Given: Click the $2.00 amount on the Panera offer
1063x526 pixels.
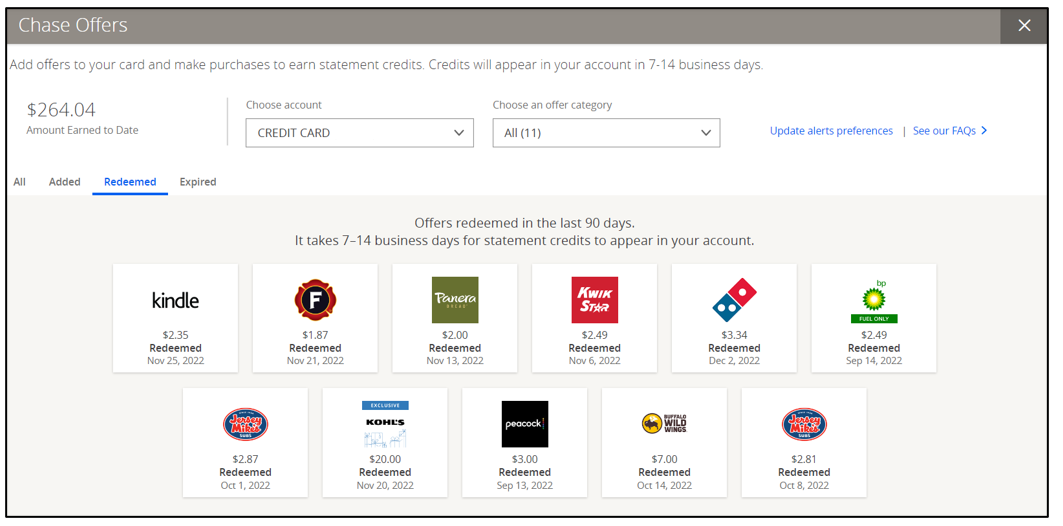Looking at the screenshot, I should pyautogui.click(x=455, y=335).
